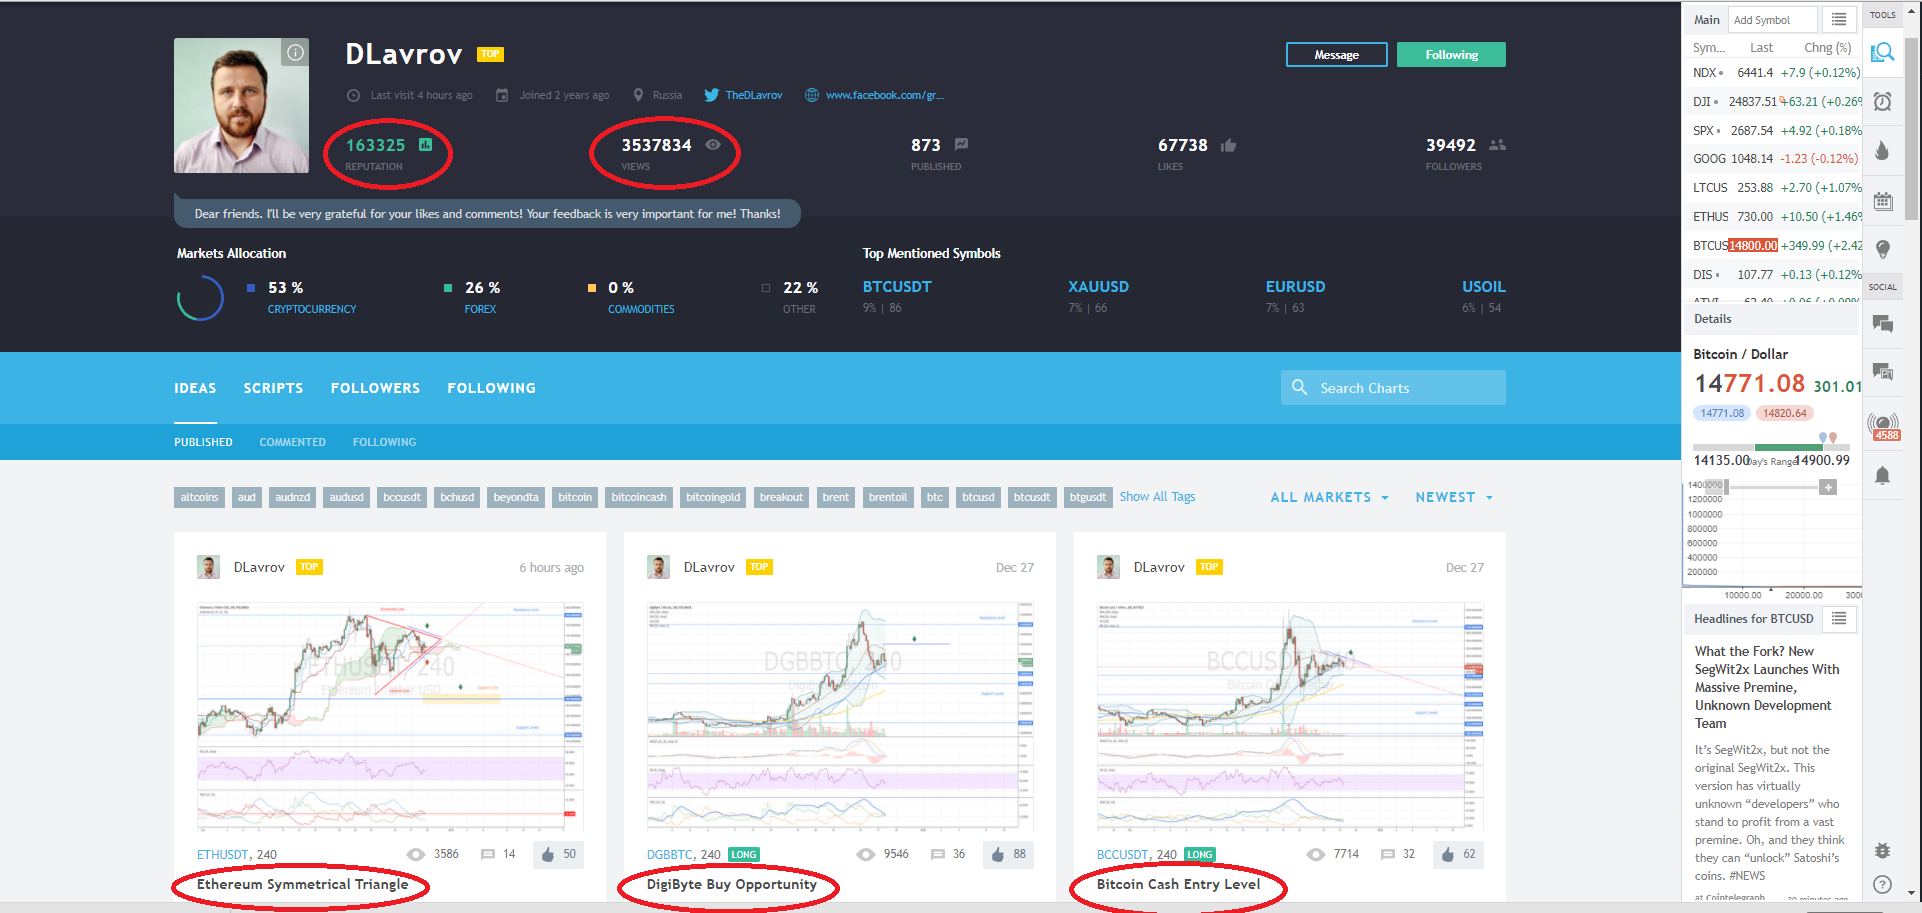Click the followers people icon
The height and width of the screenshot is (913, 1922).
click(1497, 145)
